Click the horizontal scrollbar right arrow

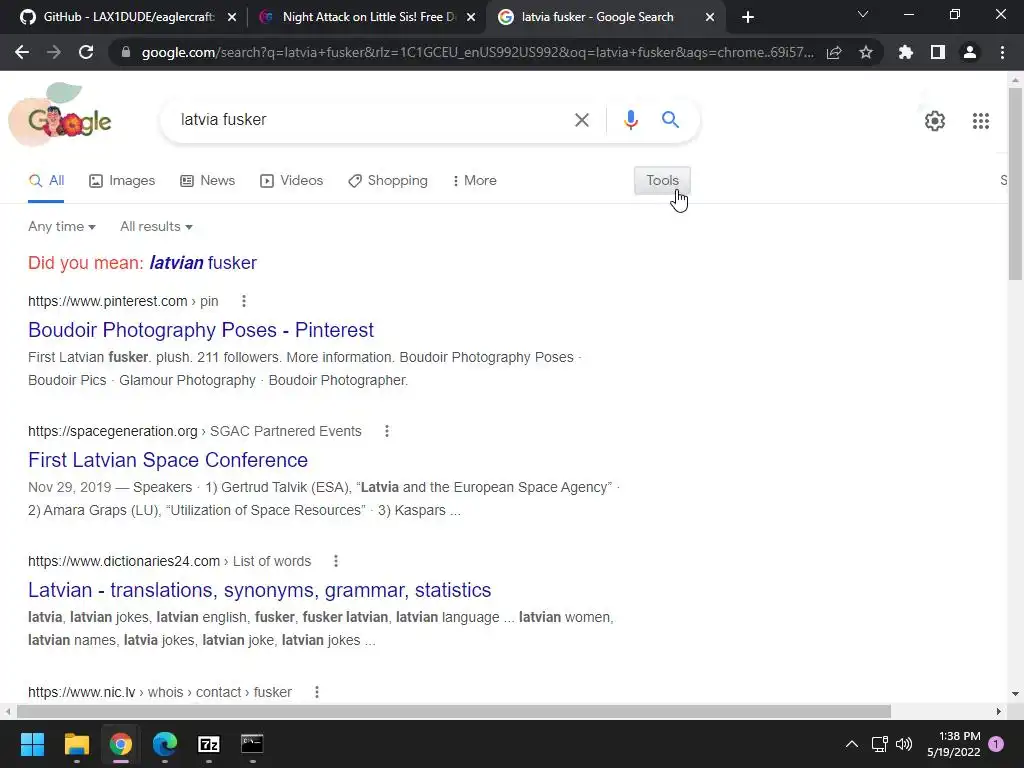pyautogui.click(x=999, y=711)
